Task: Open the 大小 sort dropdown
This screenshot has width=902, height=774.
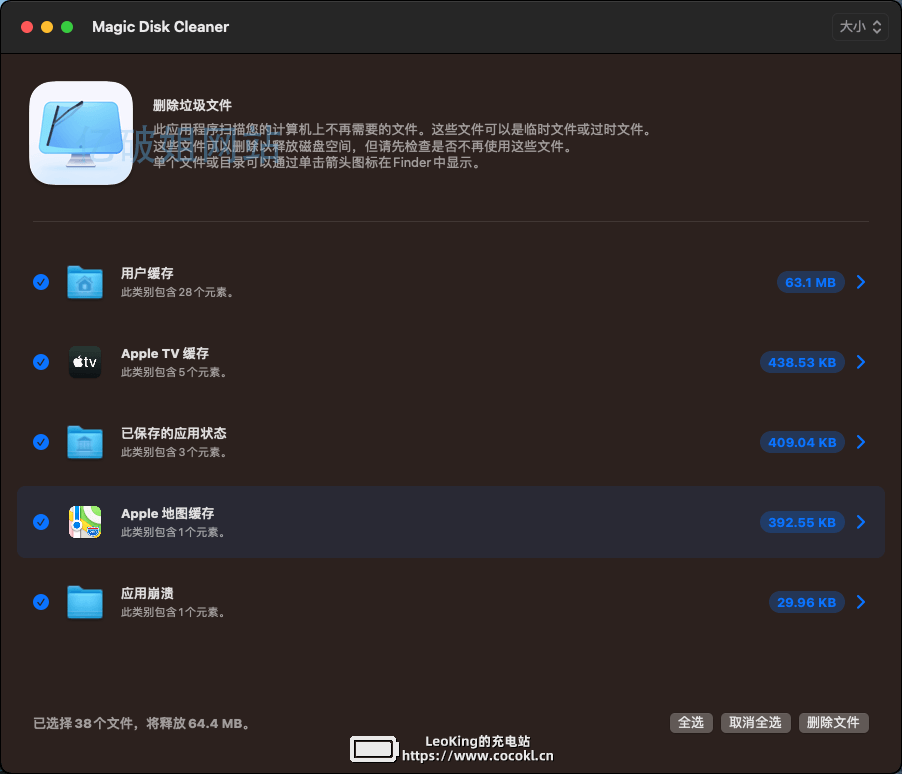Action: [x=860, y=27]
